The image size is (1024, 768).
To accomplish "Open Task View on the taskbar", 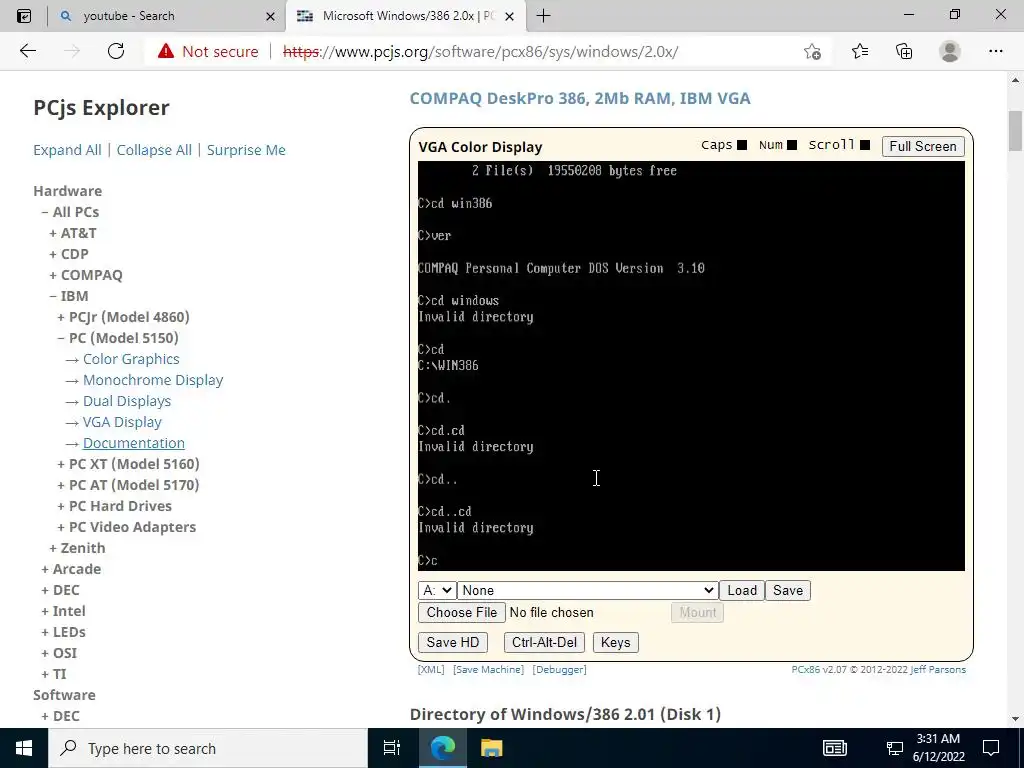I will tap(391, 748).
